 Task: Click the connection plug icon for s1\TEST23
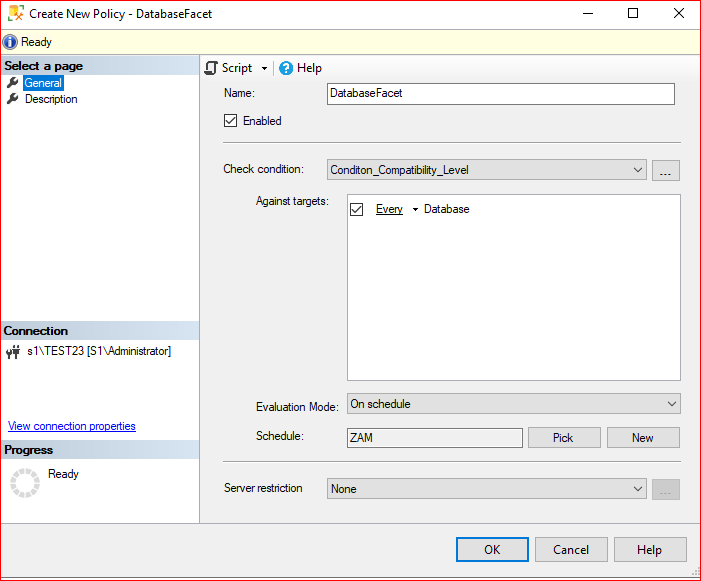(13, 352)
